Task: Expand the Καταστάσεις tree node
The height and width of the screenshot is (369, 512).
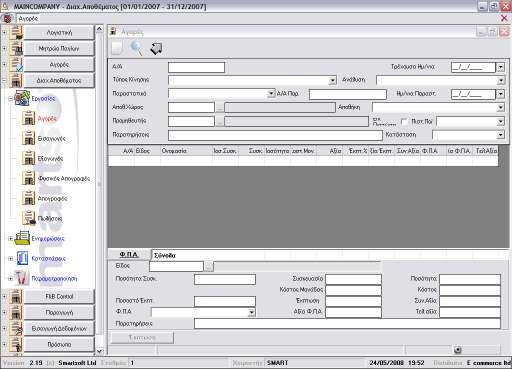Action: [10, 259]
